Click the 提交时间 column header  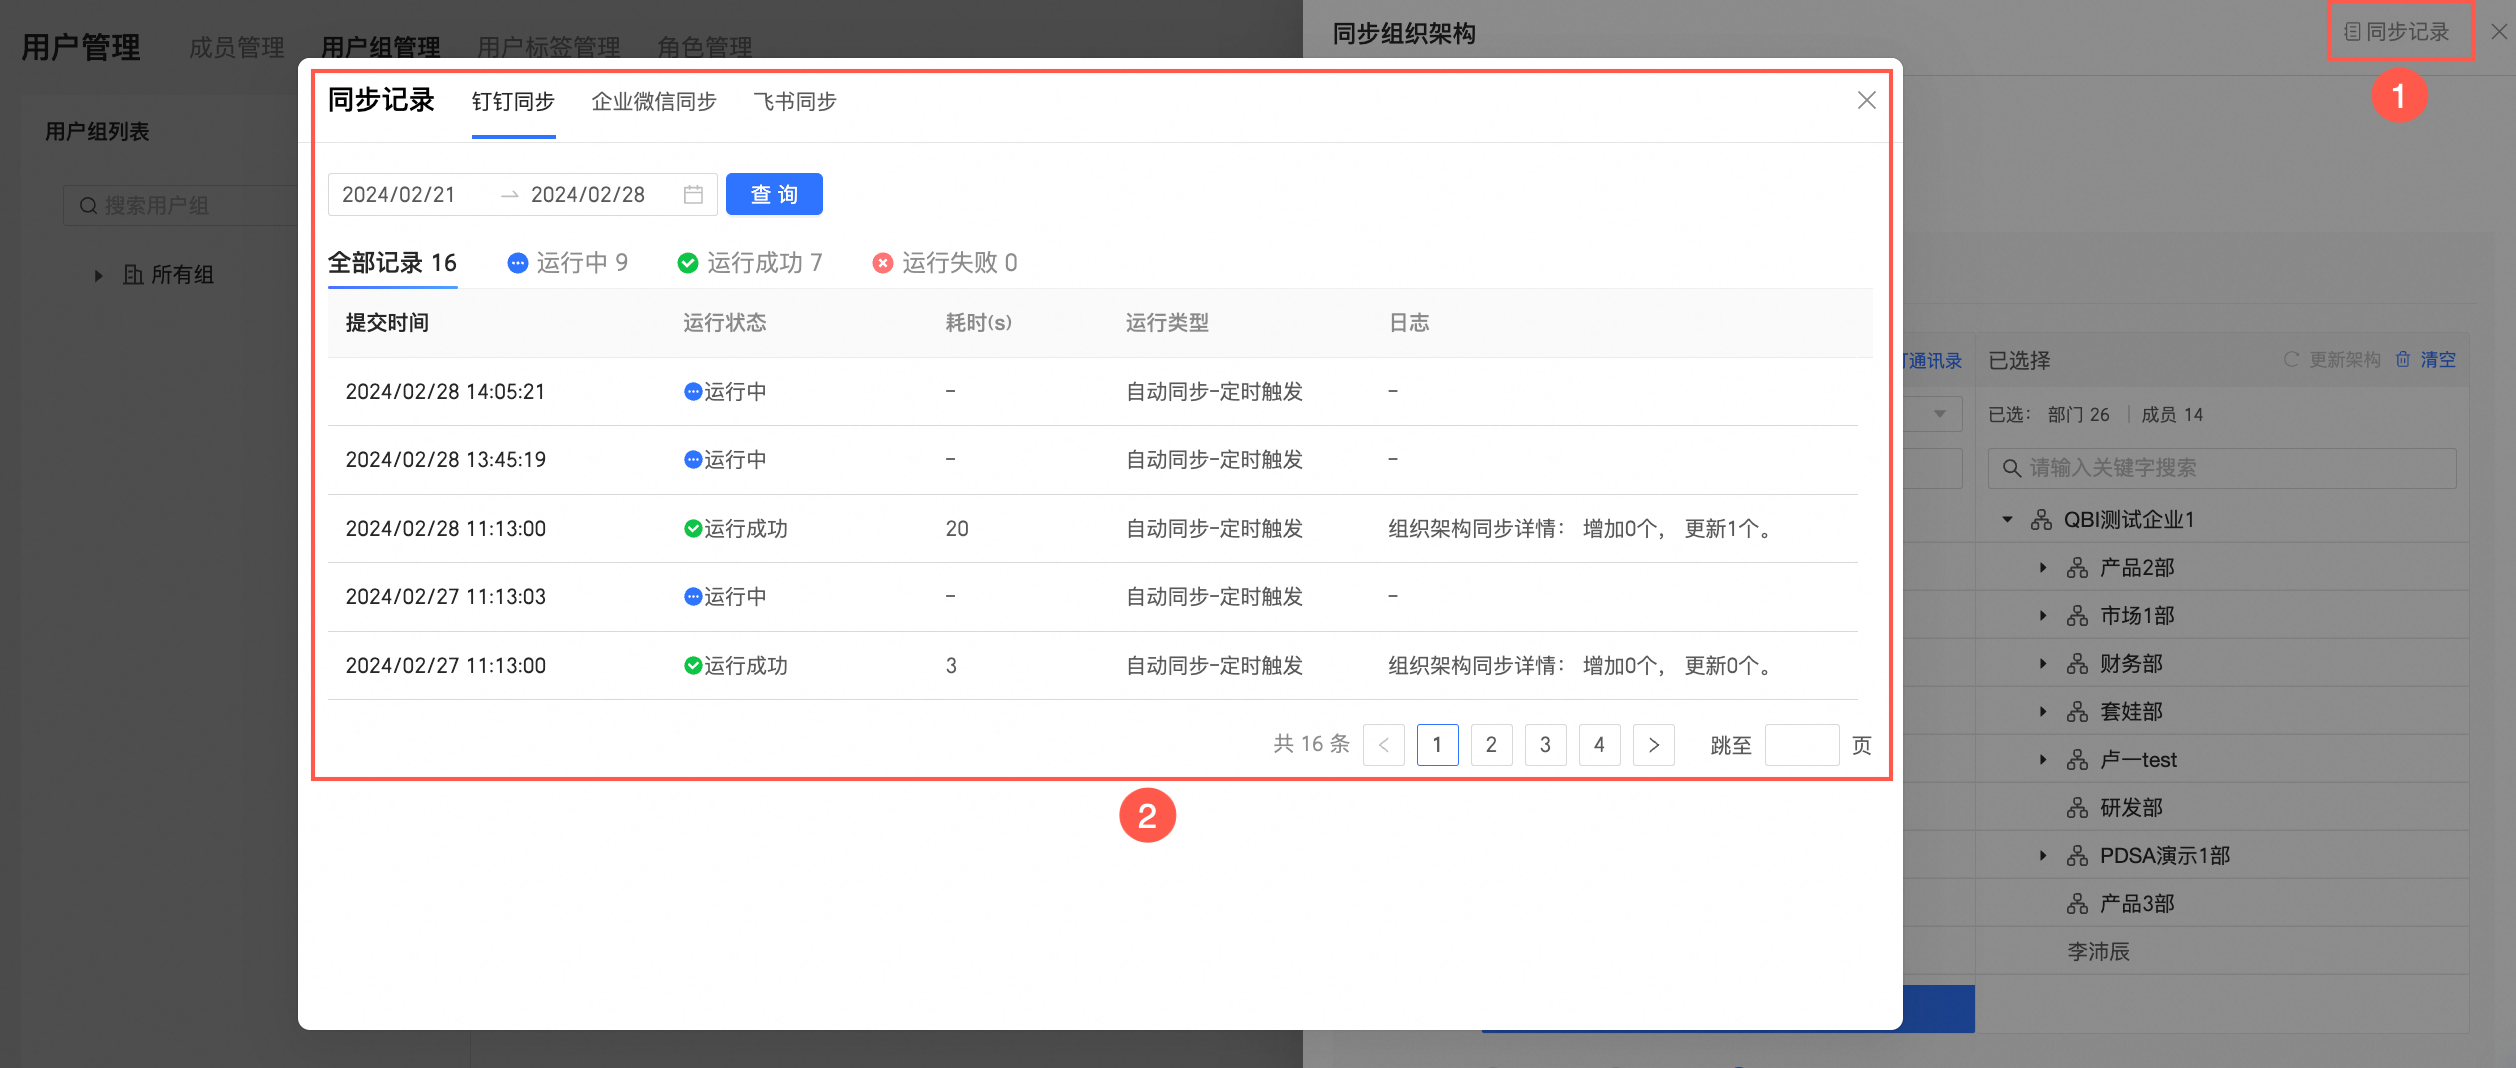(x=387, y=322)
